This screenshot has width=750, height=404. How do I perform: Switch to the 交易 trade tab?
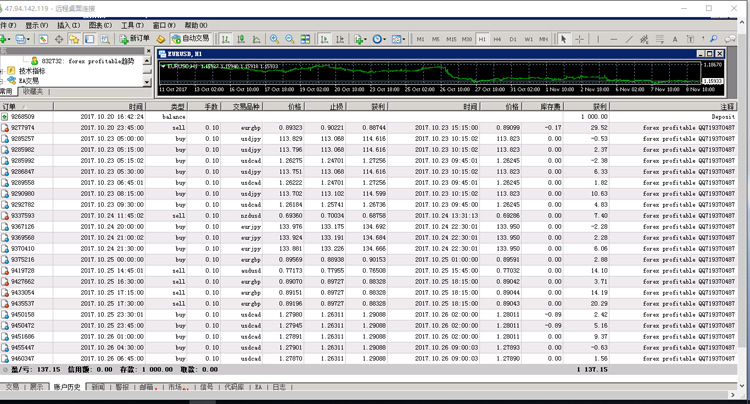(11, 387)
